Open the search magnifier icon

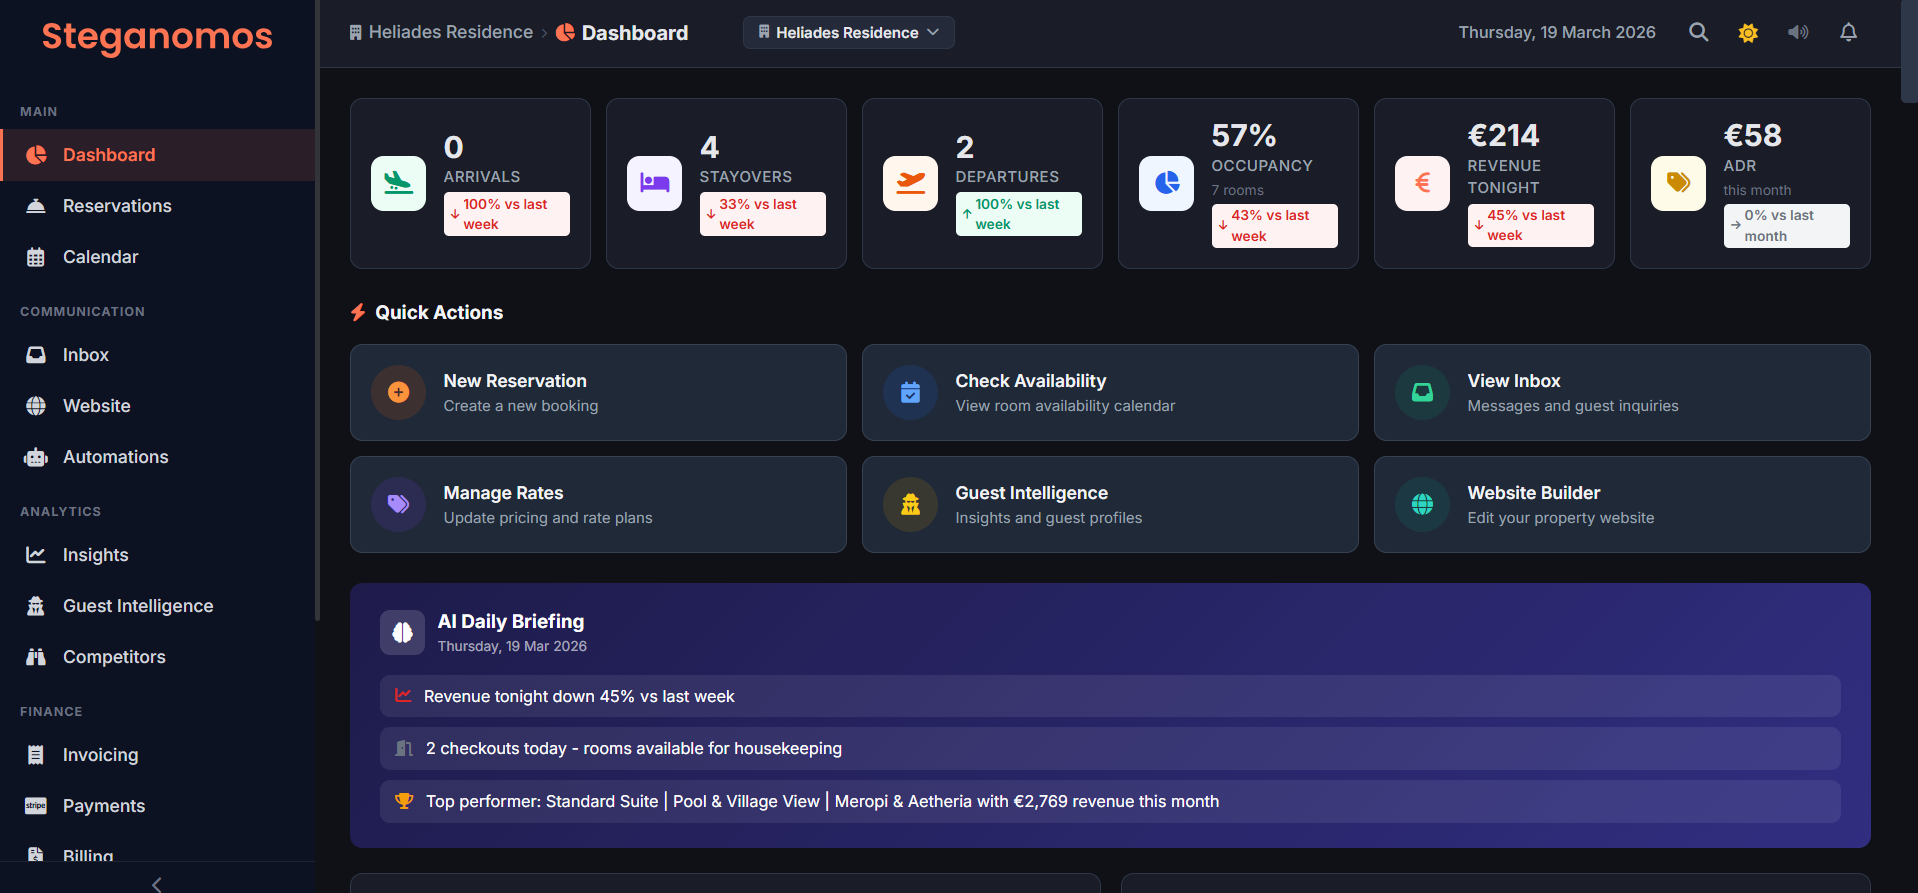pyautogui.click(x=1698, y=32)
